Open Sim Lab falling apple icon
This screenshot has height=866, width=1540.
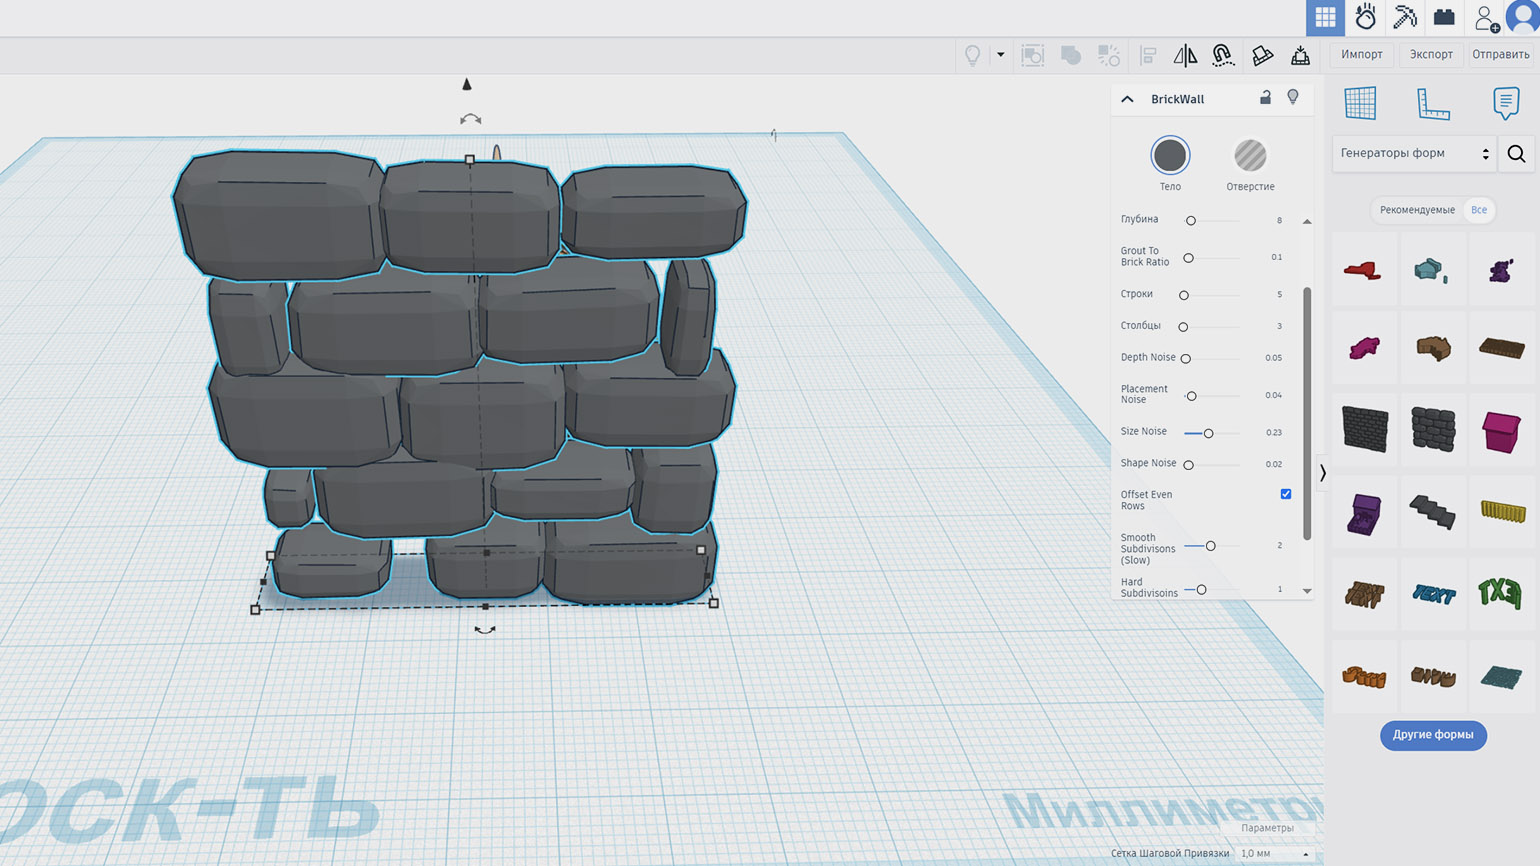pyautogui.click(x=1365, y=17)
